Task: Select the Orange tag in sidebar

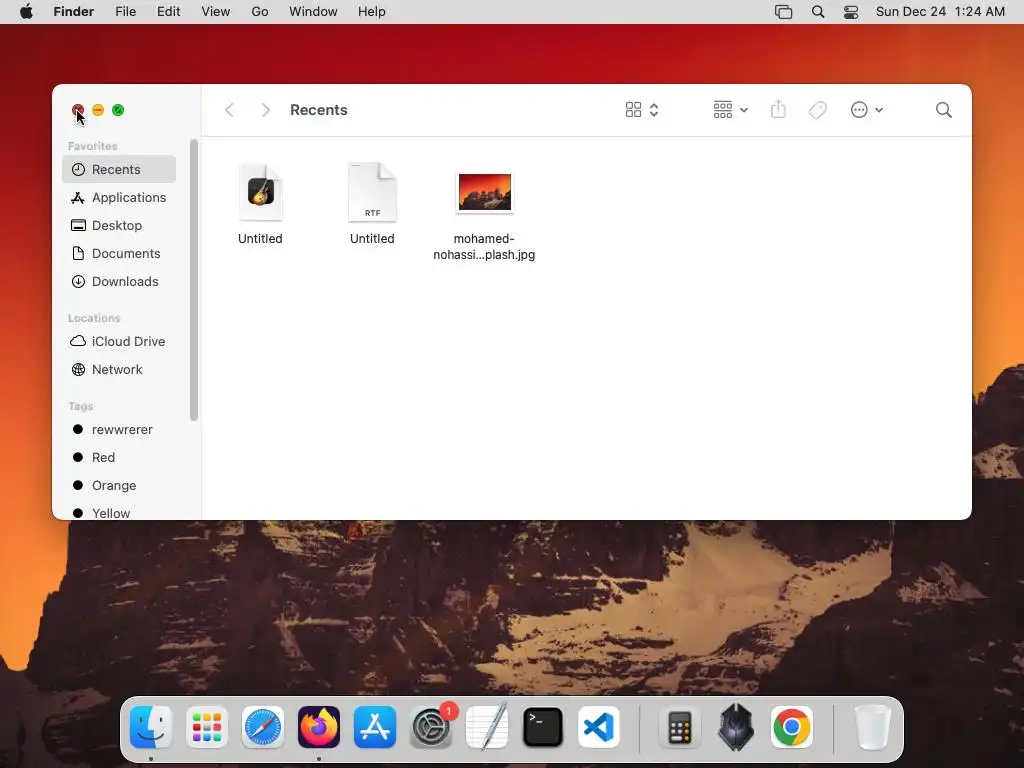Action: point(119,486)
